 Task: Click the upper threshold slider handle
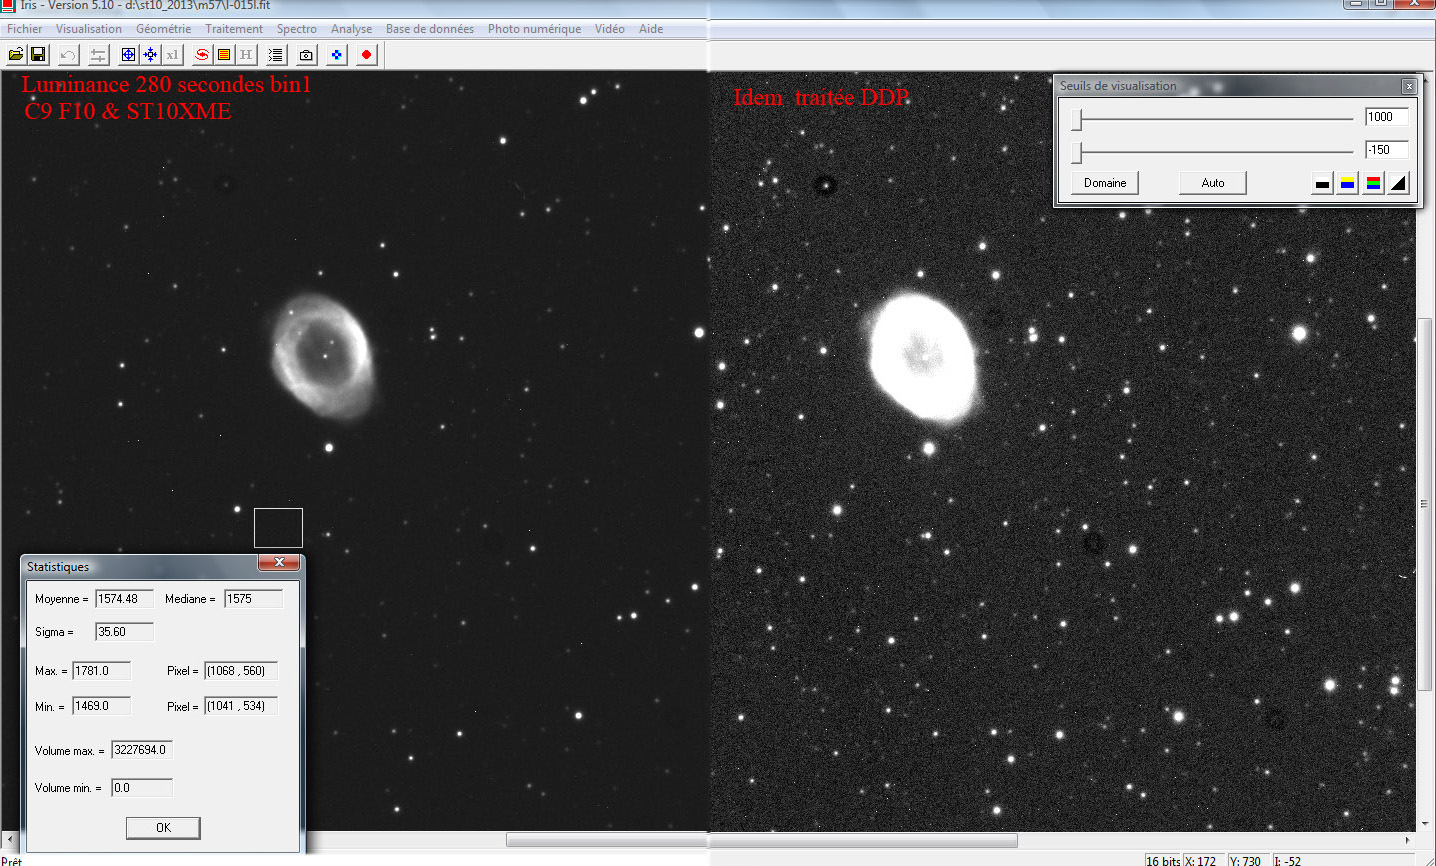pos(1077,120)
